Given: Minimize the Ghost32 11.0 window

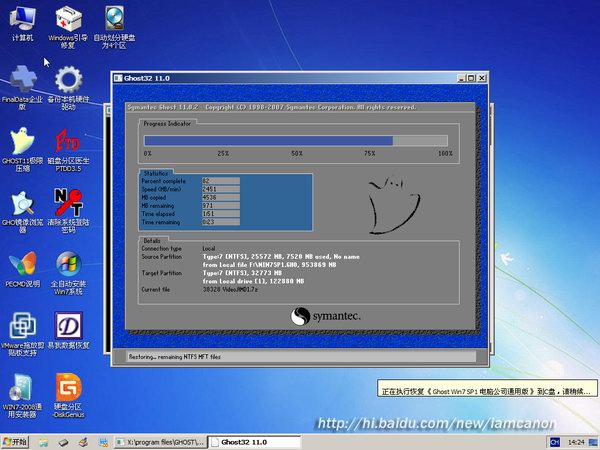Looking at the screenshot, I should tap(461, 78).
